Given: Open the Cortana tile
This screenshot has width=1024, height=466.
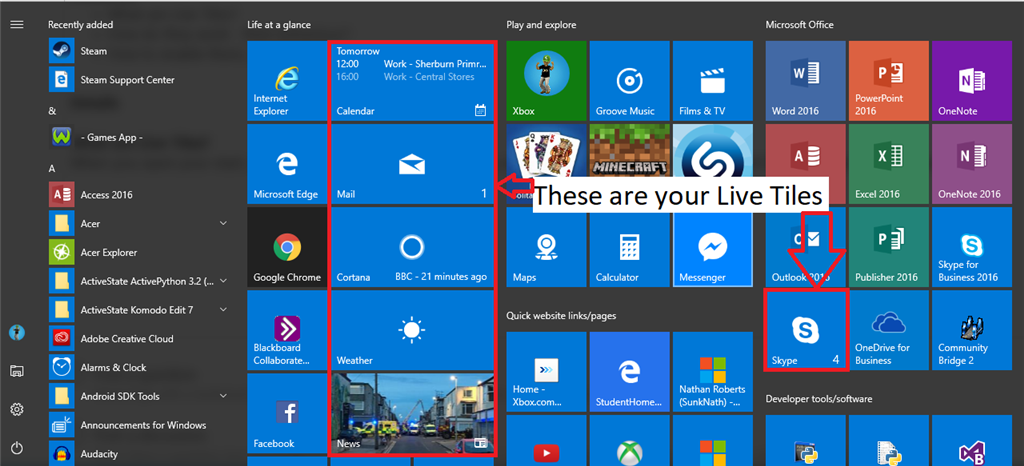Looking at the screenshot, I should tap(411, 247).
